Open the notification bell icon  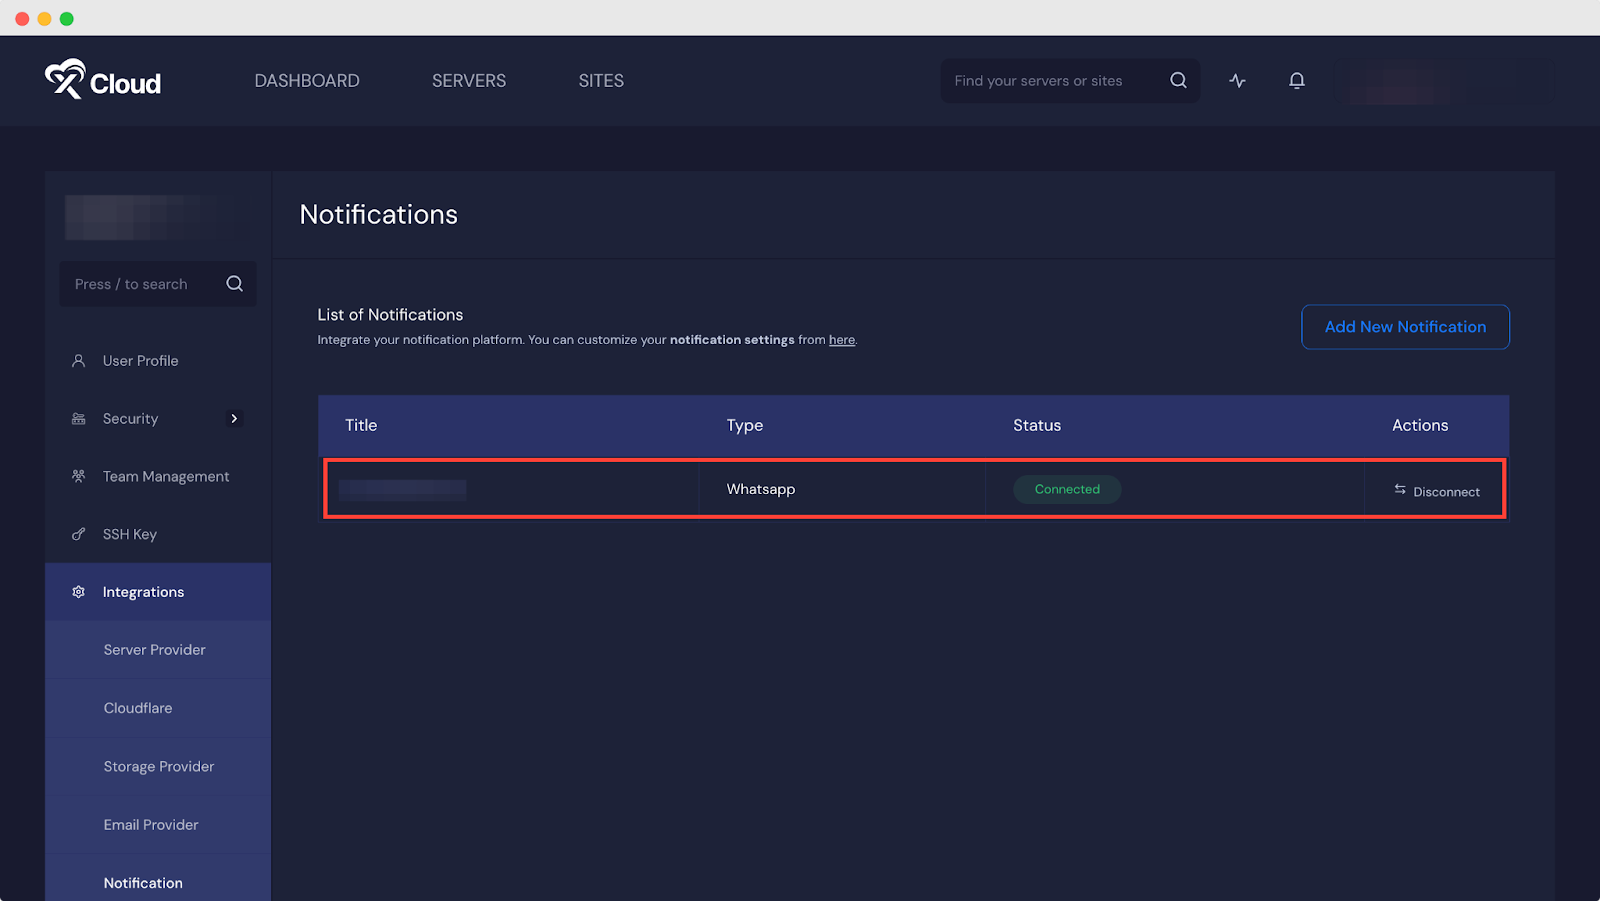1296,81
